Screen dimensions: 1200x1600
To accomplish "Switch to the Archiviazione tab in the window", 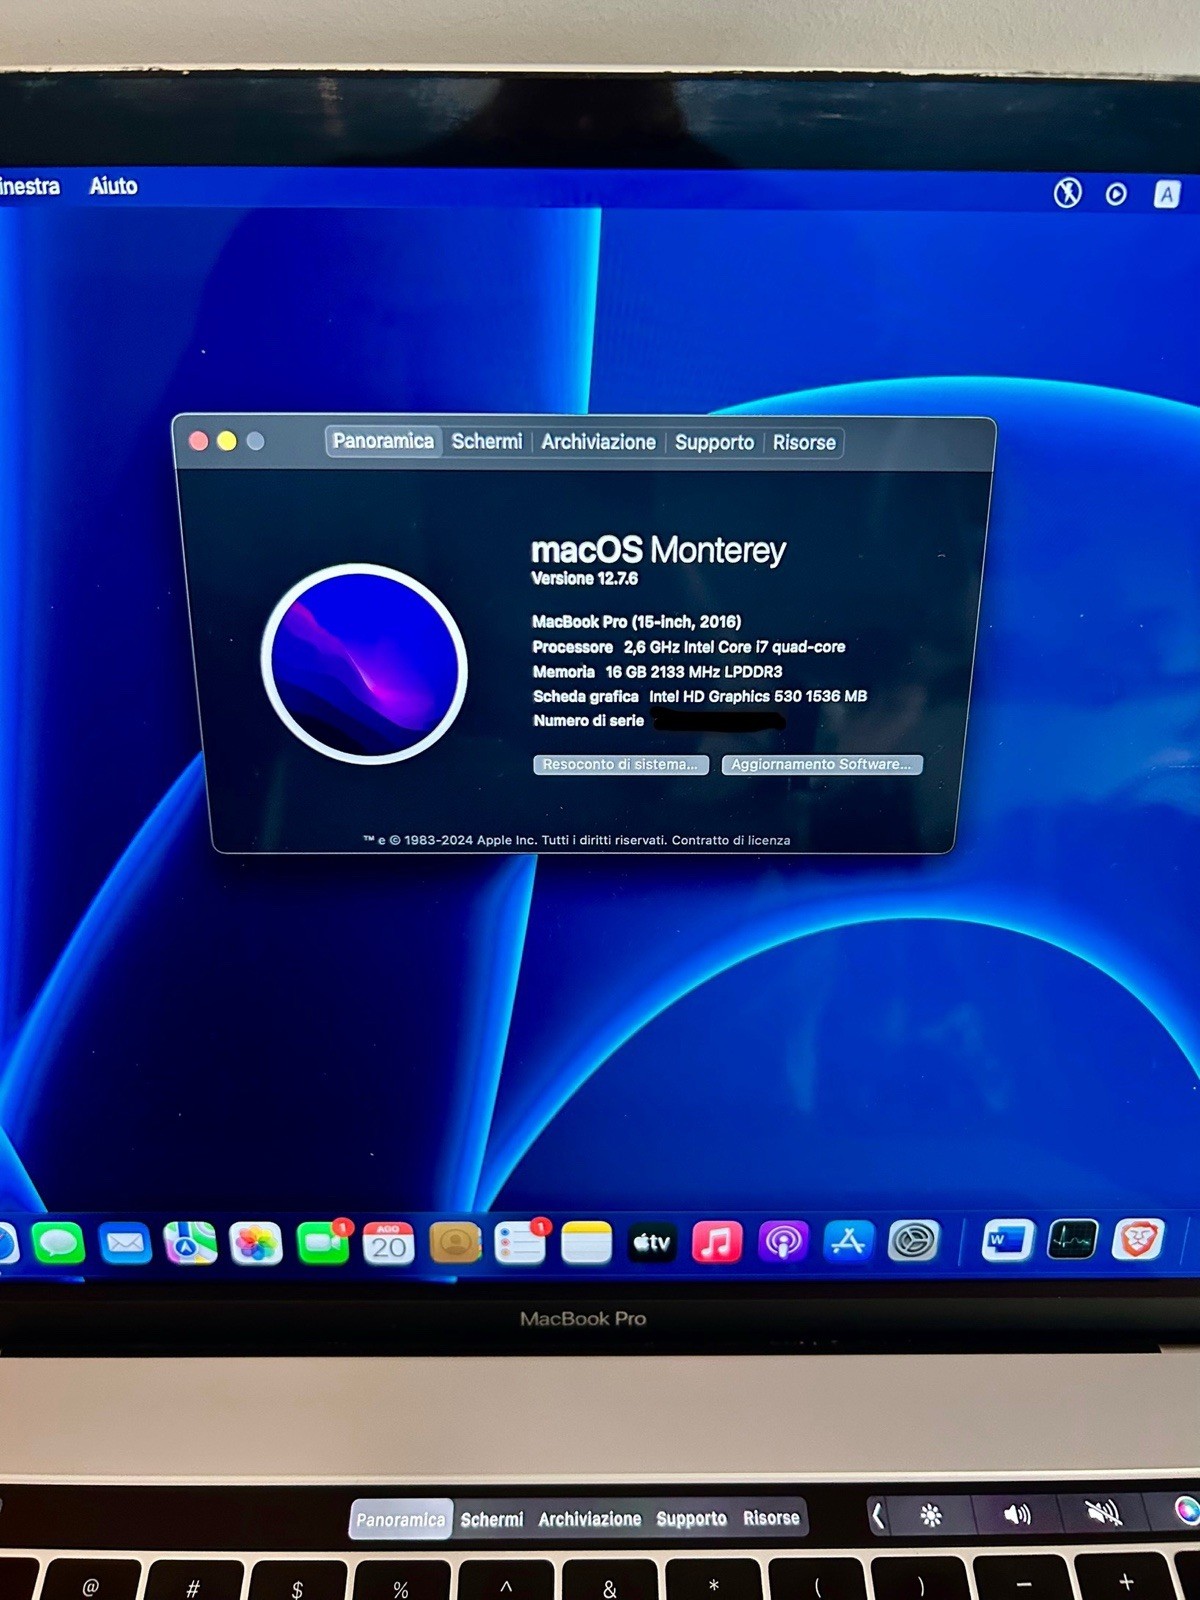I will point(598,442).
